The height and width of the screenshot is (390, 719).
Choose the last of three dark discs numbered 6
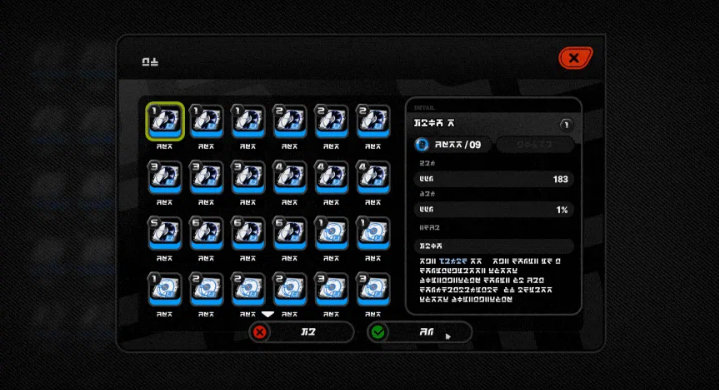pos(290,233)
